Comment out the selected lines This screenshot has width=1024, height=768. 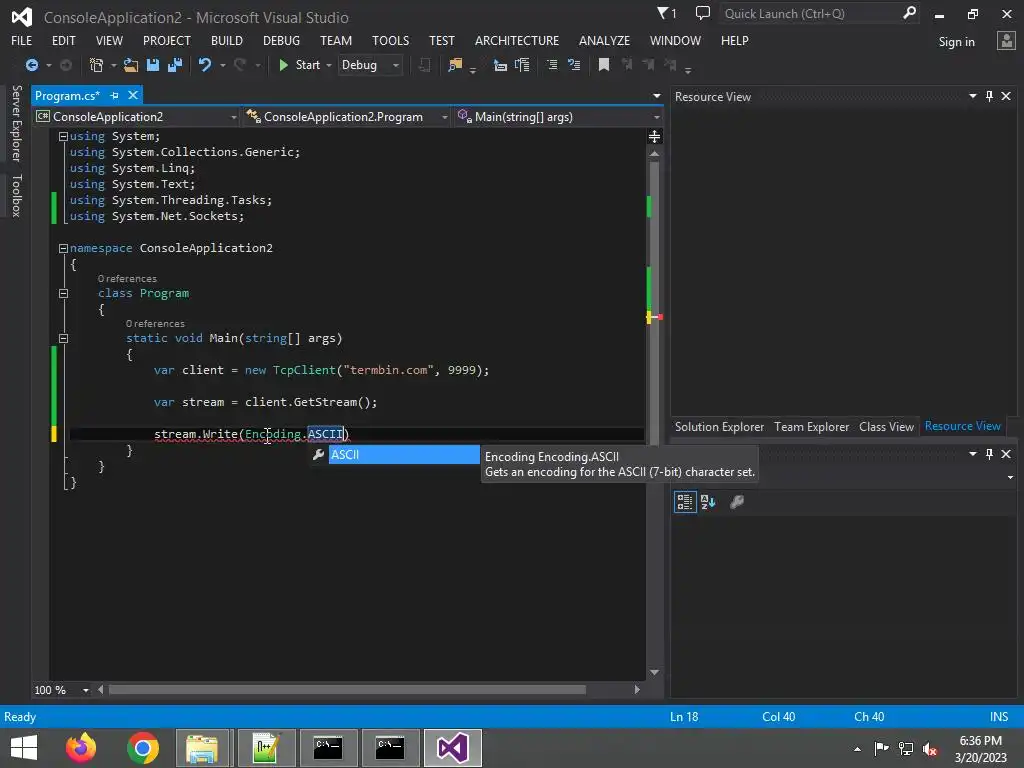(x=552, y=65)
